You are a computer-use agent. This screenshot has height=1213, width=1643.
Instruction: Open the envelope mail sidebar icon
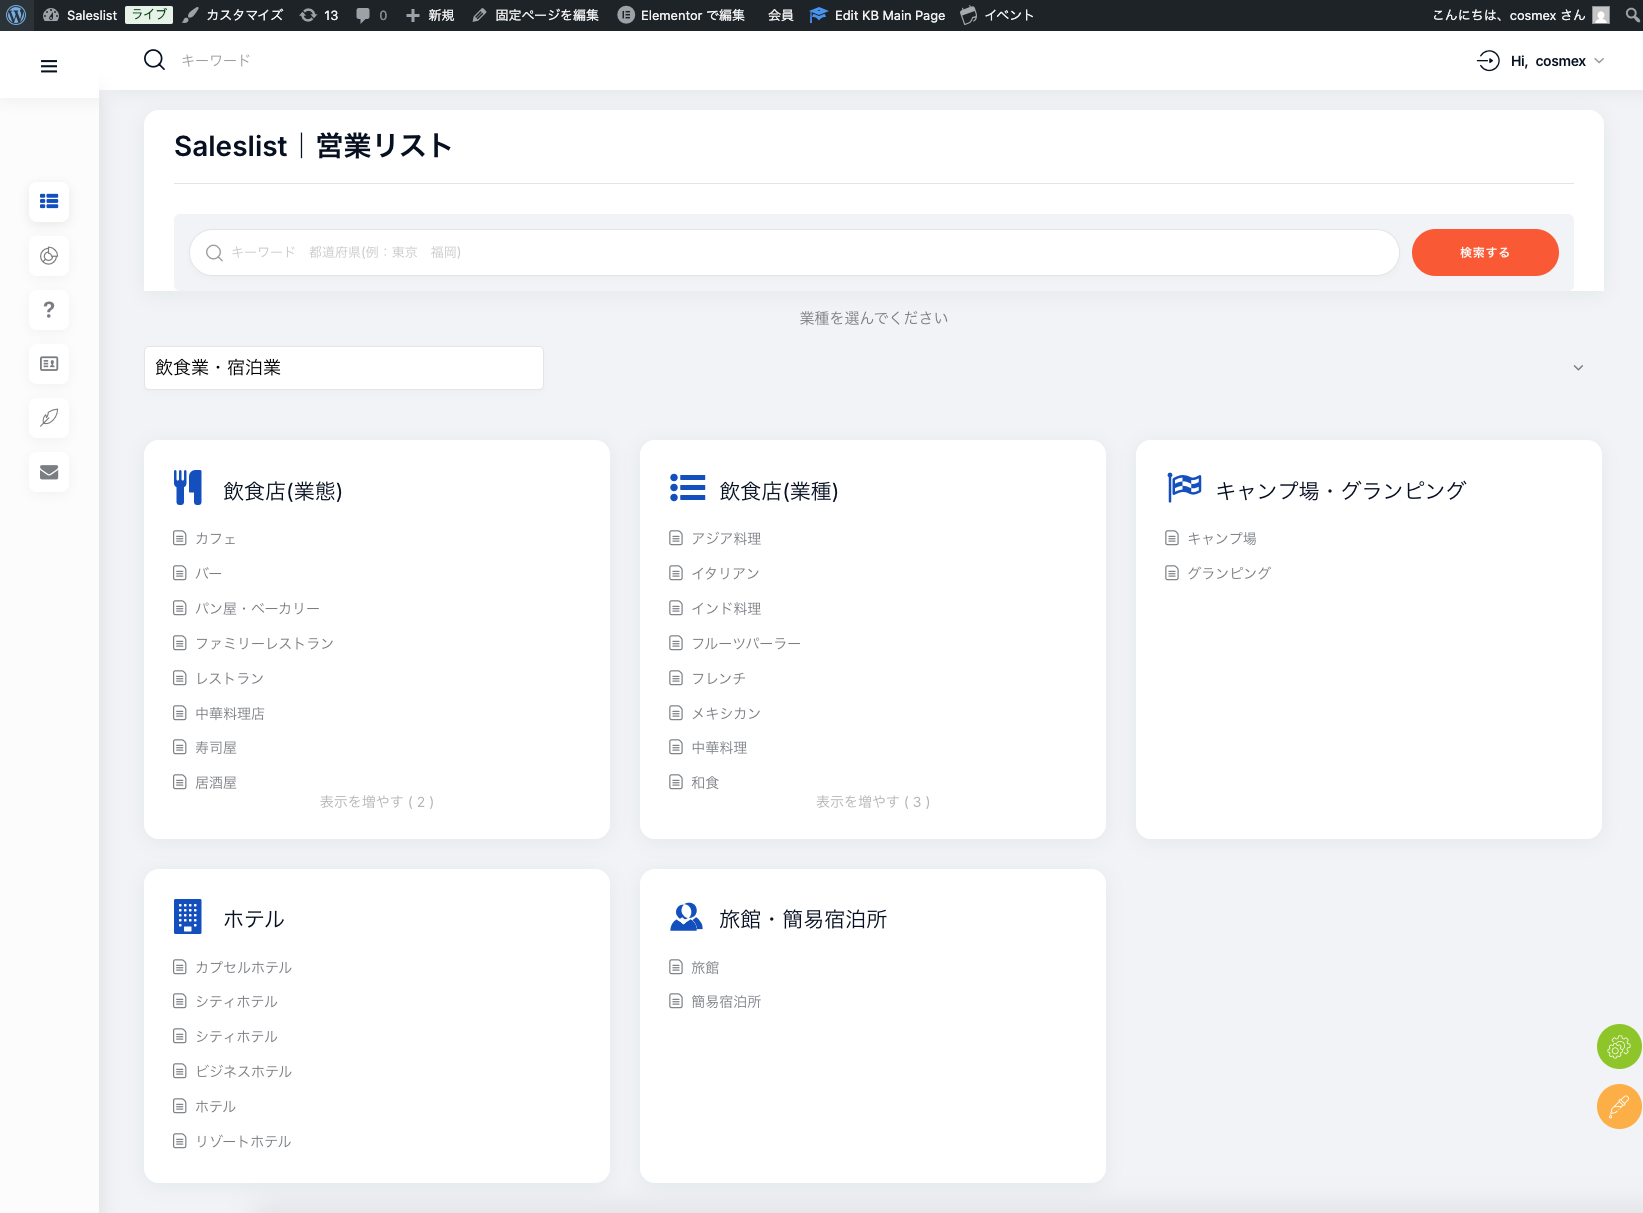[x=49, y=472]
